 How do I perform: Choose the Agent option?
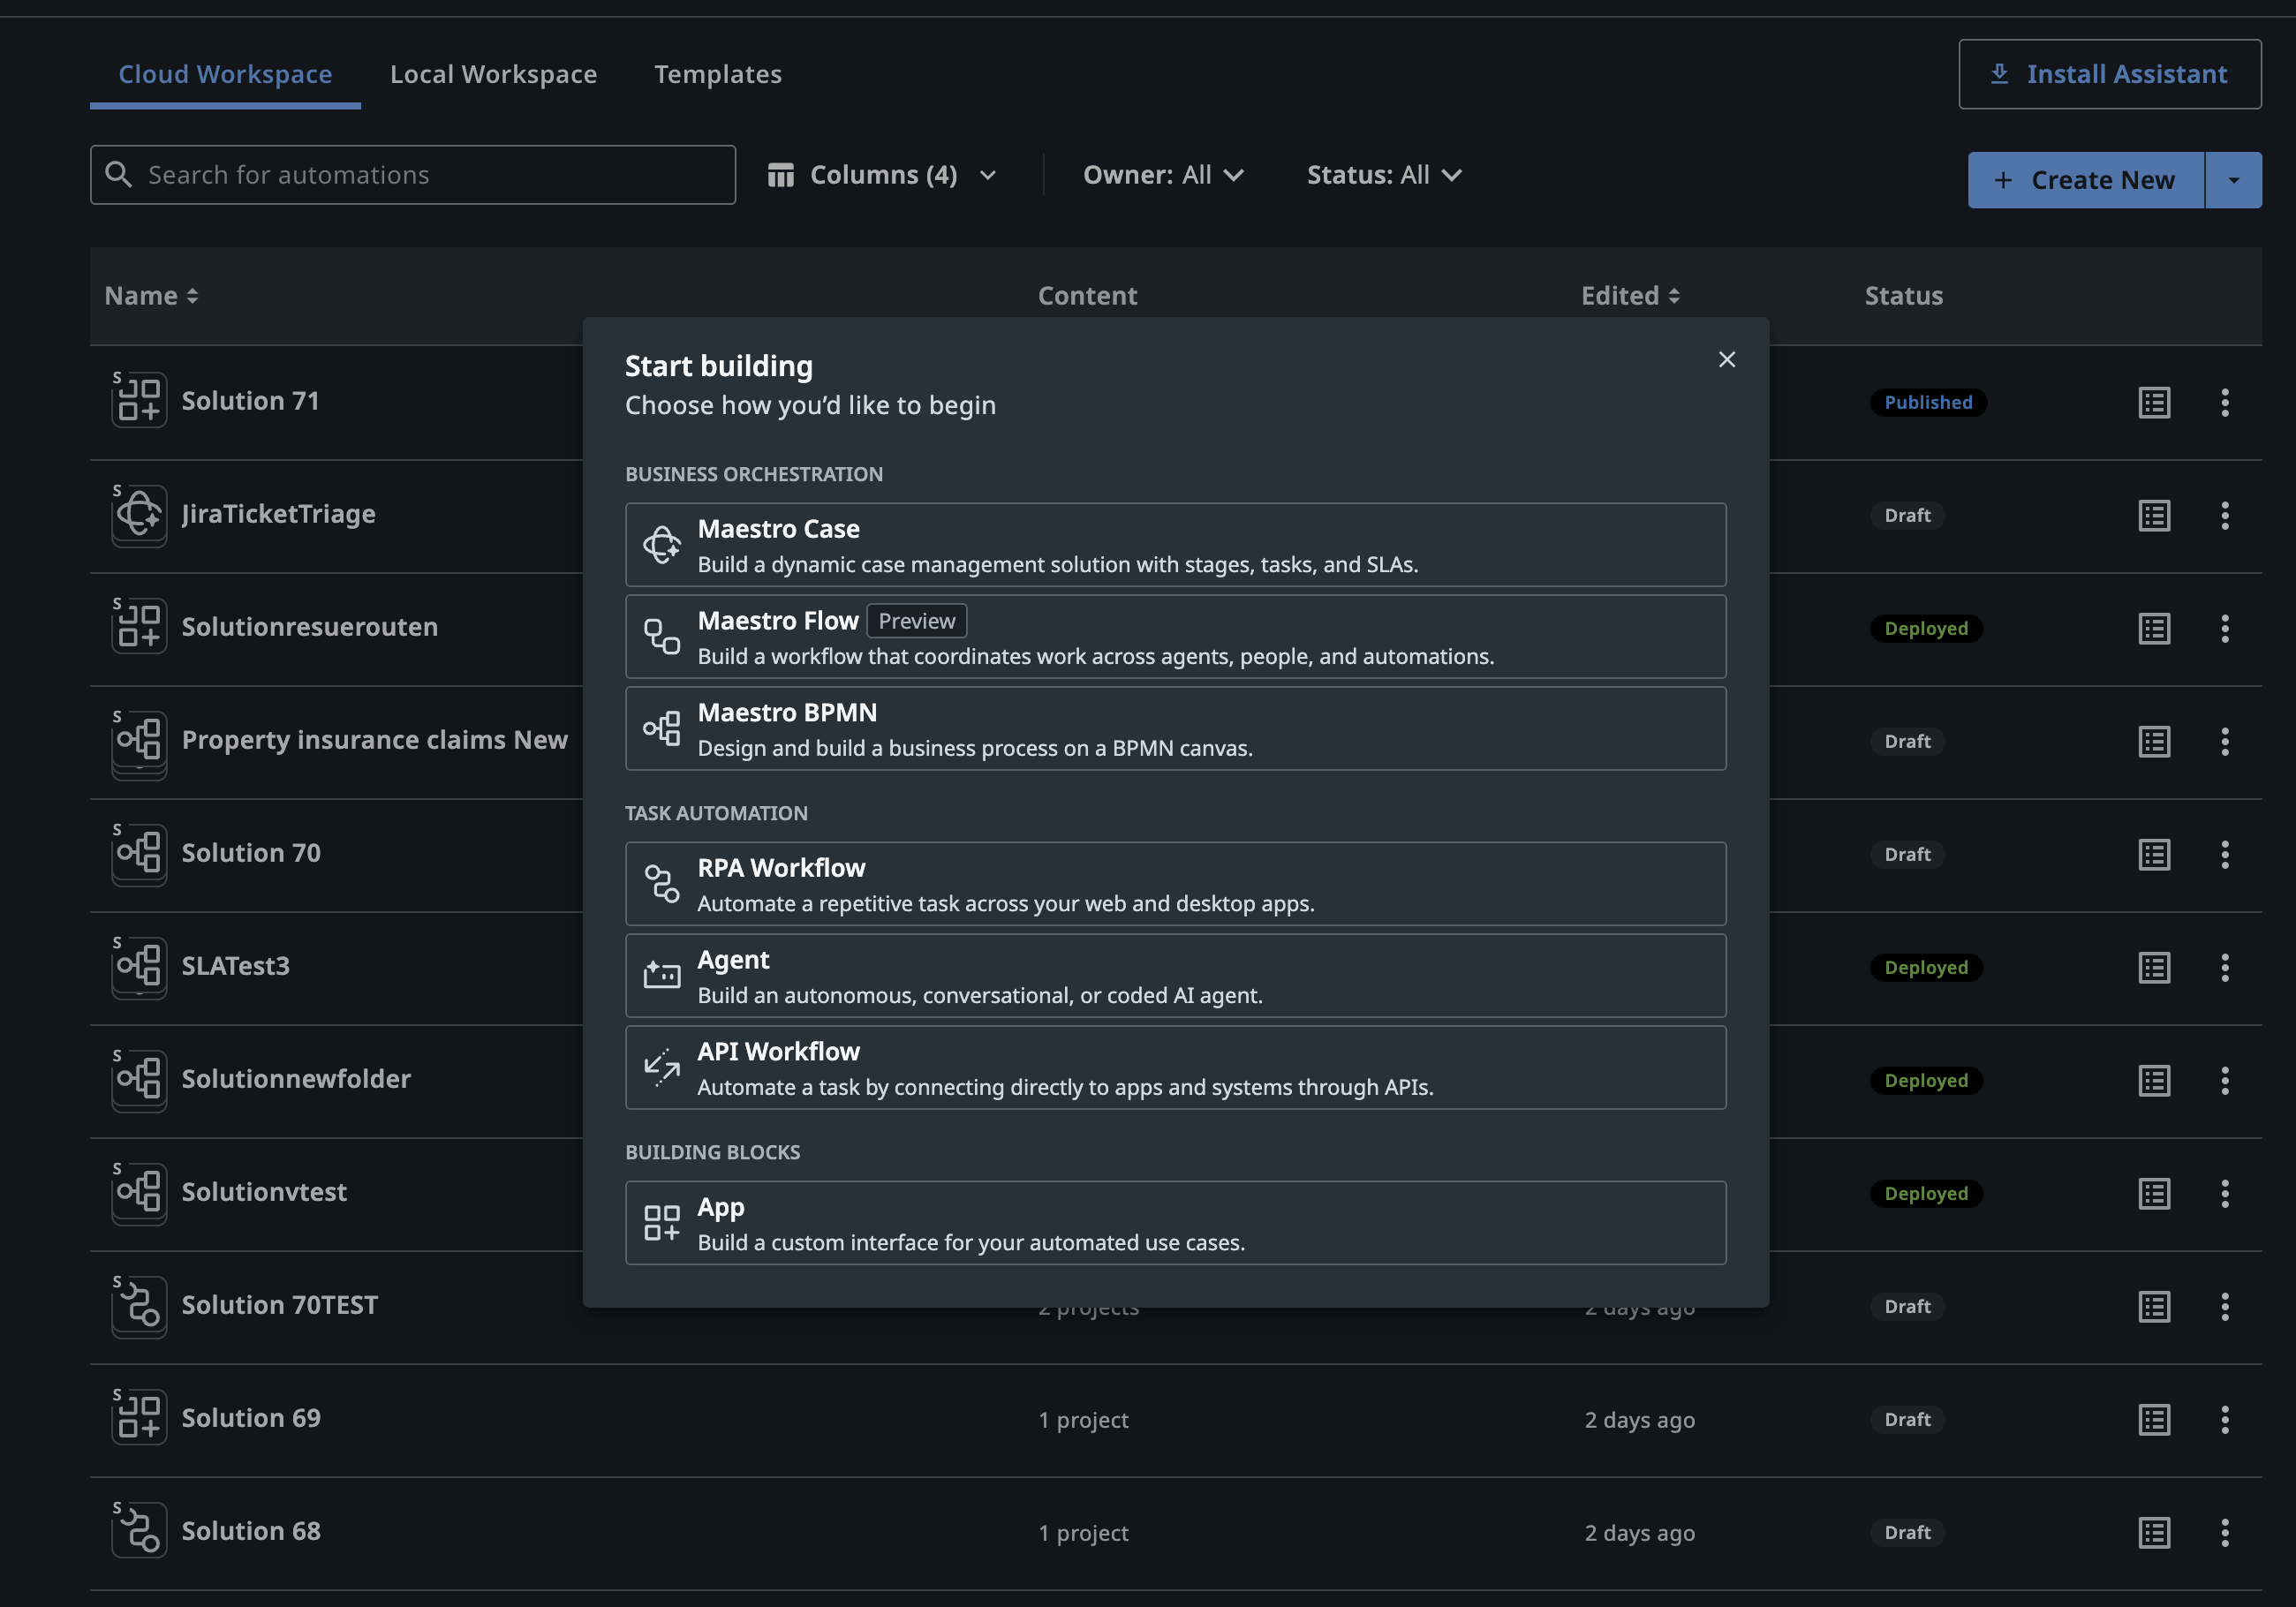(x=1176, y=976)
